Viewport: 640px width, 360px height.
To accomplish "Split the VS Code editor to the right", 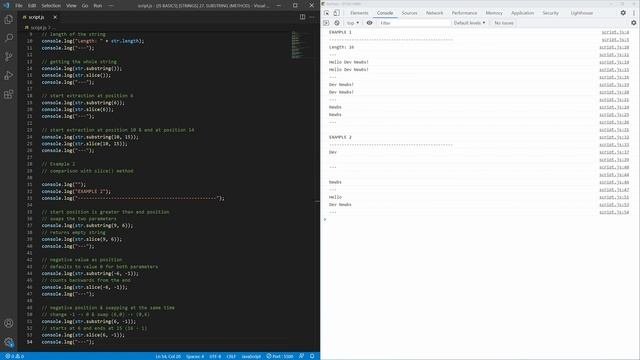I will tap(302, 17).
